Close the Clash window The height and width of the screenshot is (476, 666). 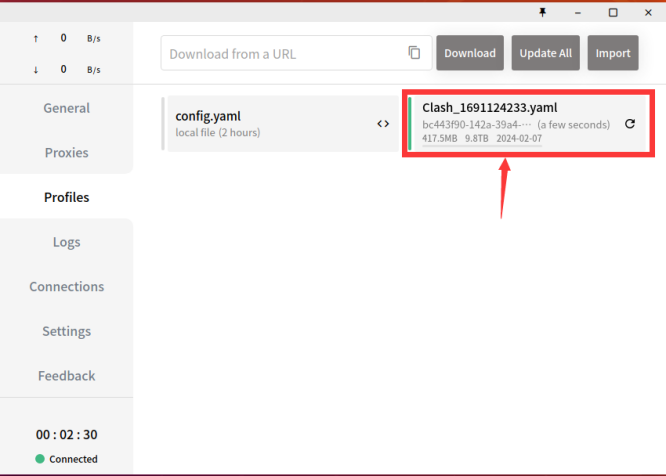click(648, 13)
